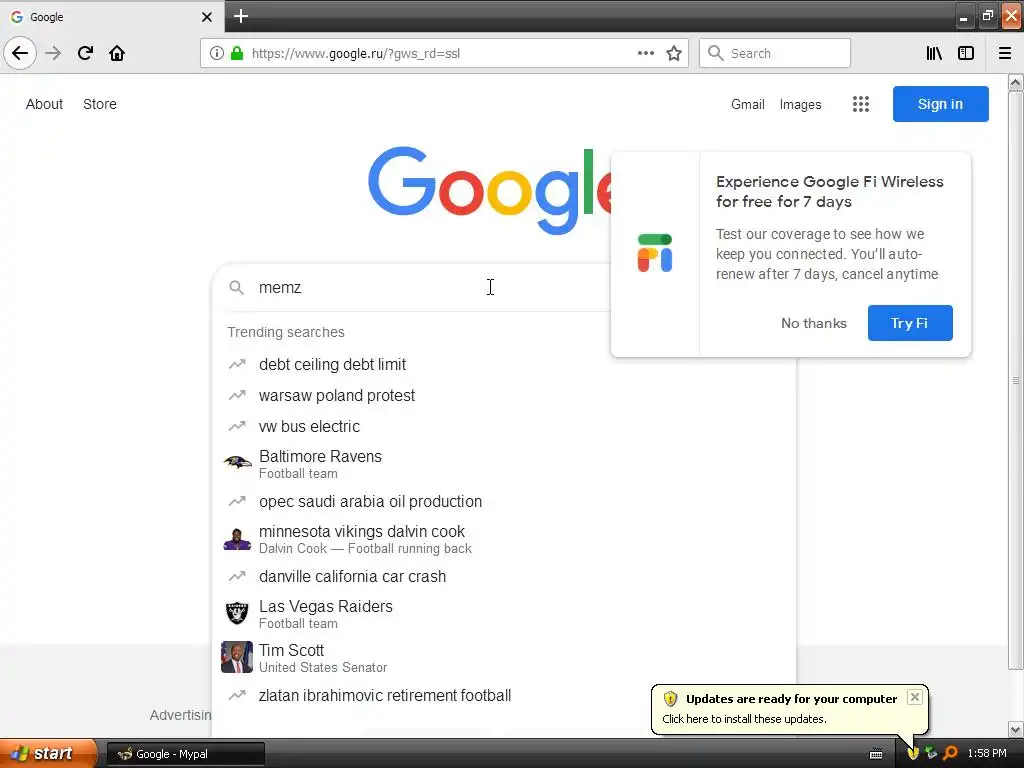This screenshot has height=768, width=1024.
Task: Click the keyboard icon in taskbar
Action: click(x=876, y=754)
